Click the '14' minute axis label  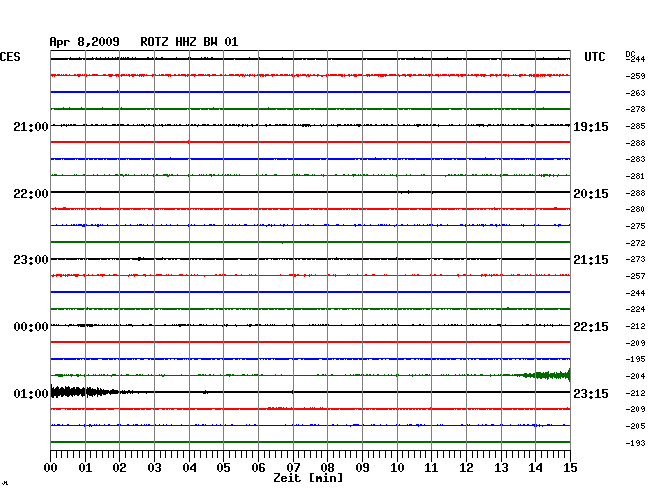click(535, 468)
